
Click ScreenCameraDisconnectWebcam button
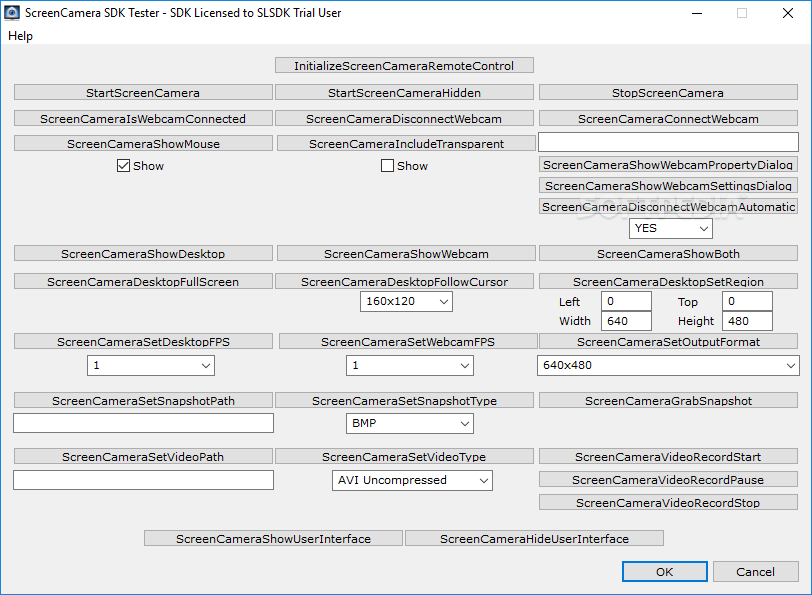pos(404,118)
